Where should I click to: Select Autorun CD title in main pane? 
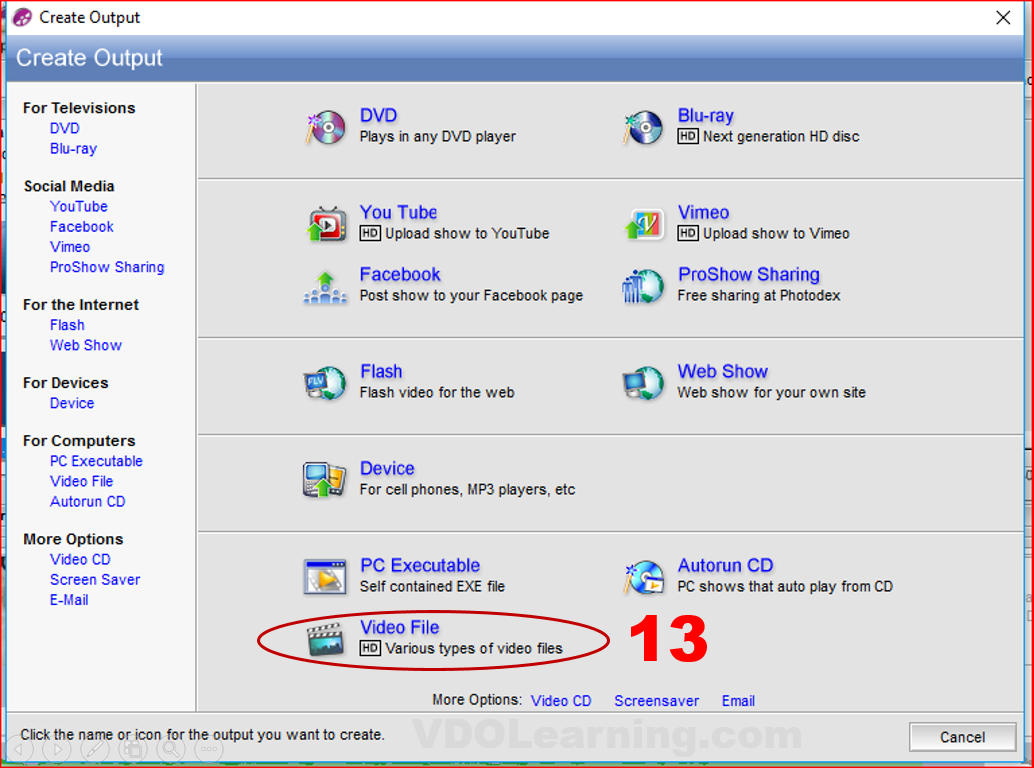pos(725,565)
